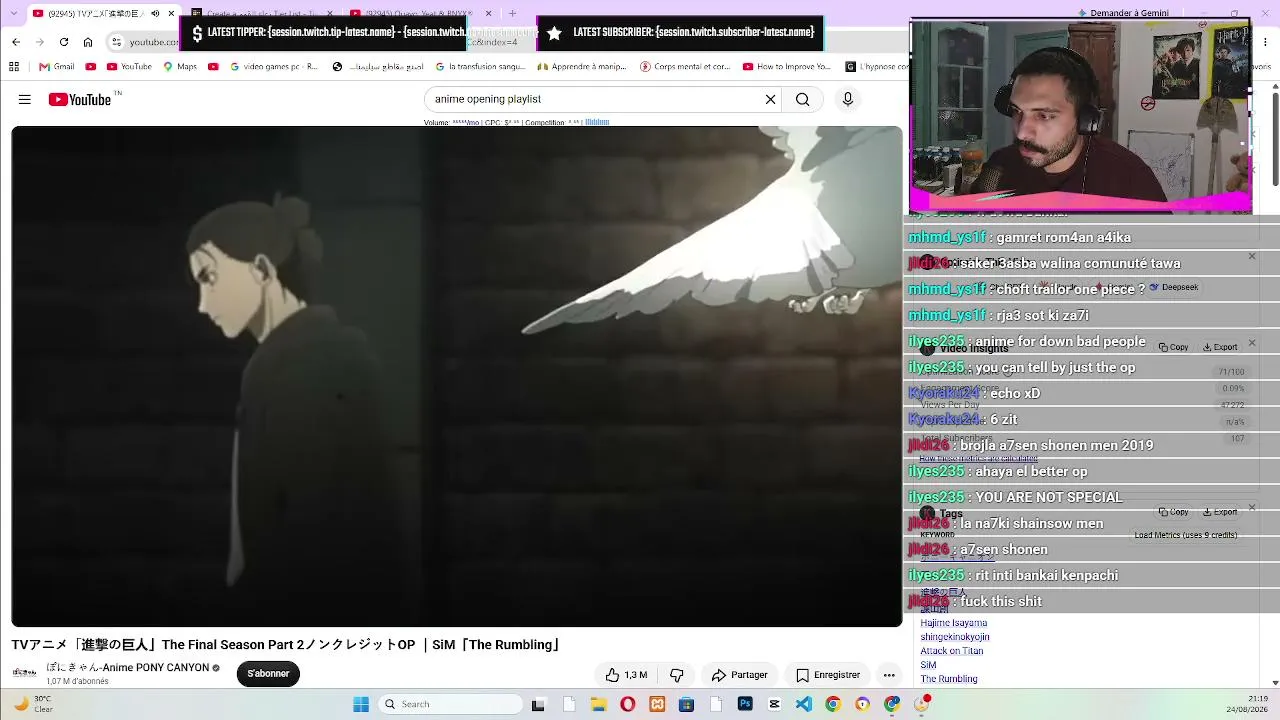Open the SiM tag link
The height and width of the screenshot is (720, 1280).
pos(928,665)
